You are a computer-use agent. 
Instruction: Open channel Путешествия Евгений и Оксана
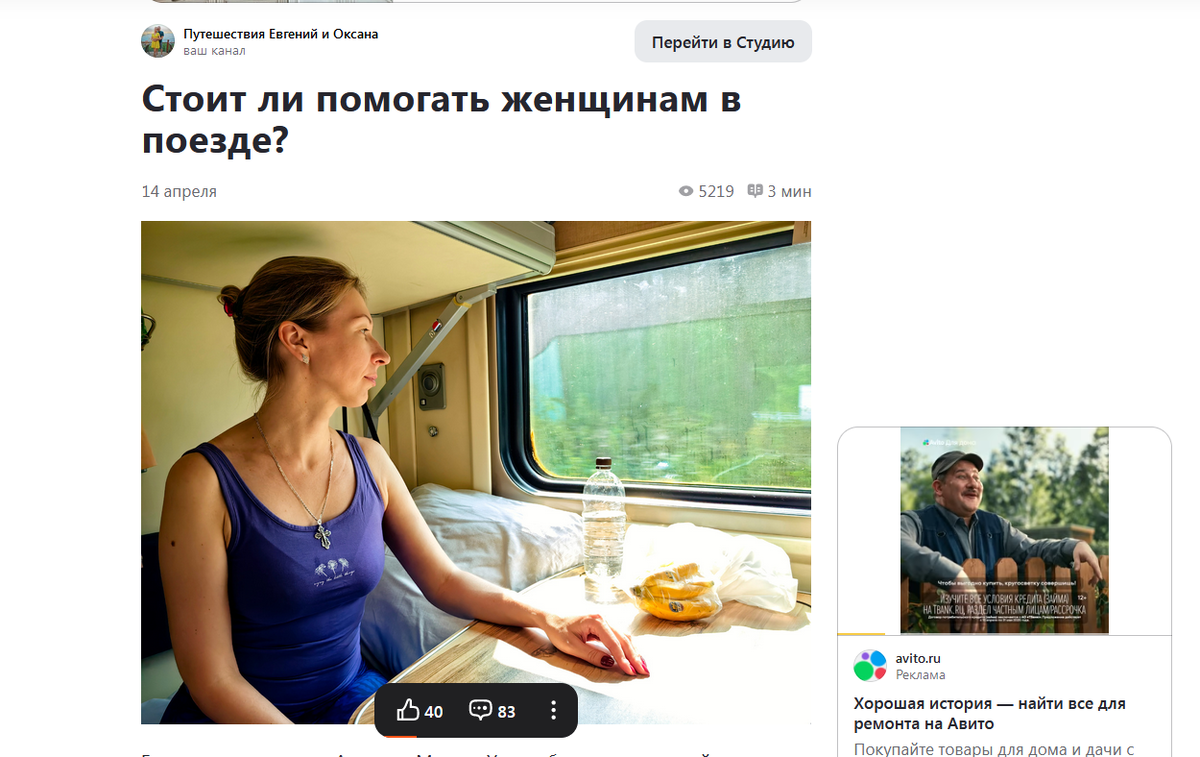tap(281, 34)
